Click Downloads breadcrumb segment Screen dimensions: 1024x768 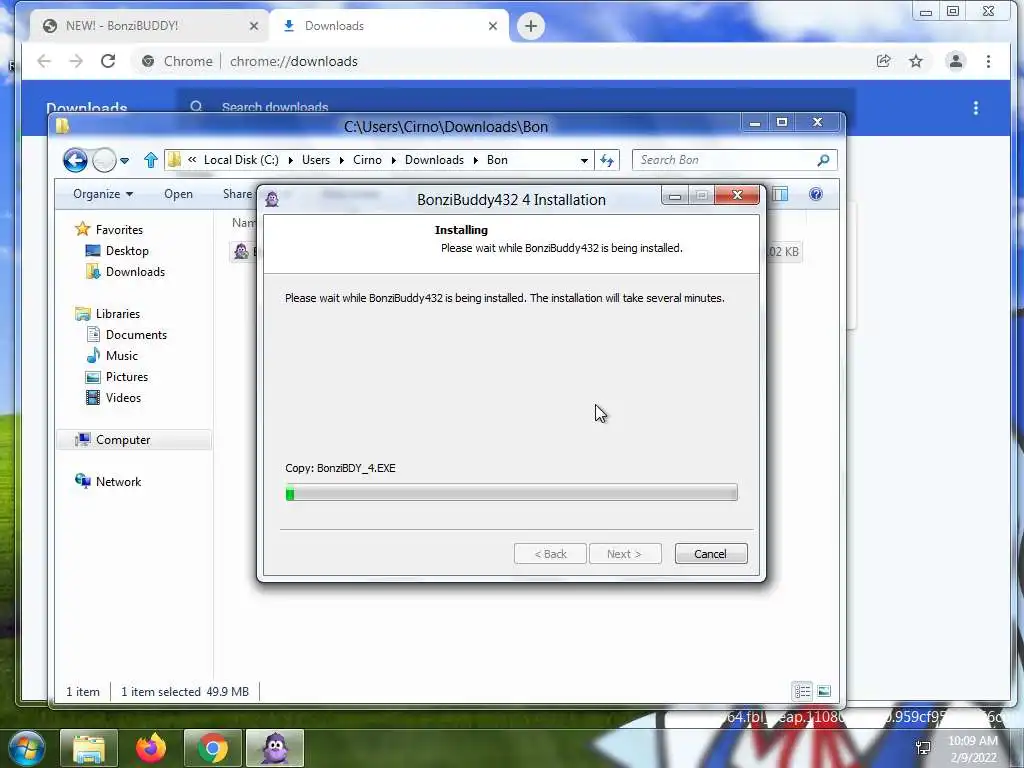point(434,160)
